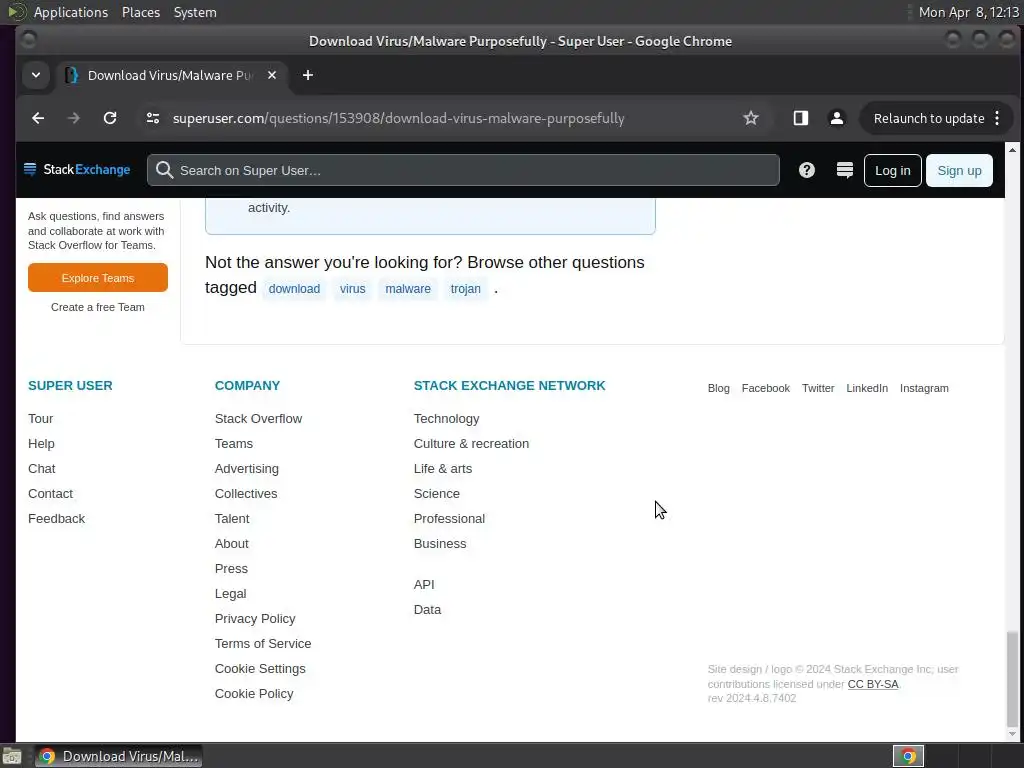Select the download tag

(x=294, y=289)
